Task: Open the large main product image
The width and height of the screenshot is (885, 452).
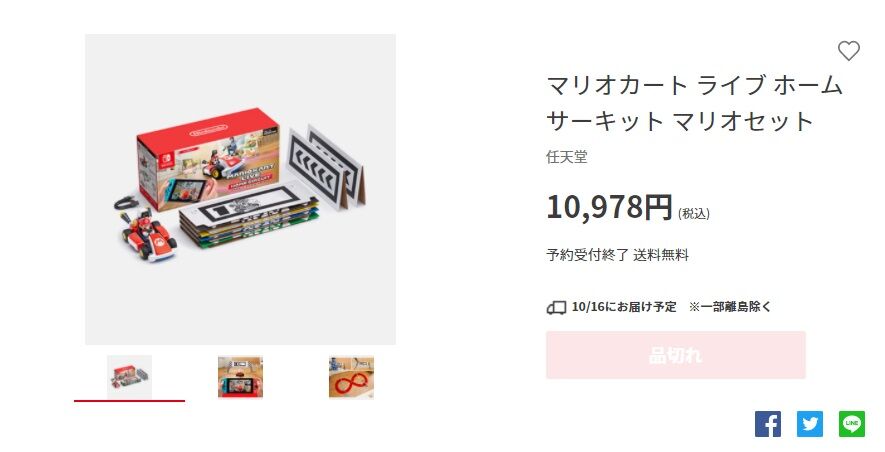Action: [240, 190]
